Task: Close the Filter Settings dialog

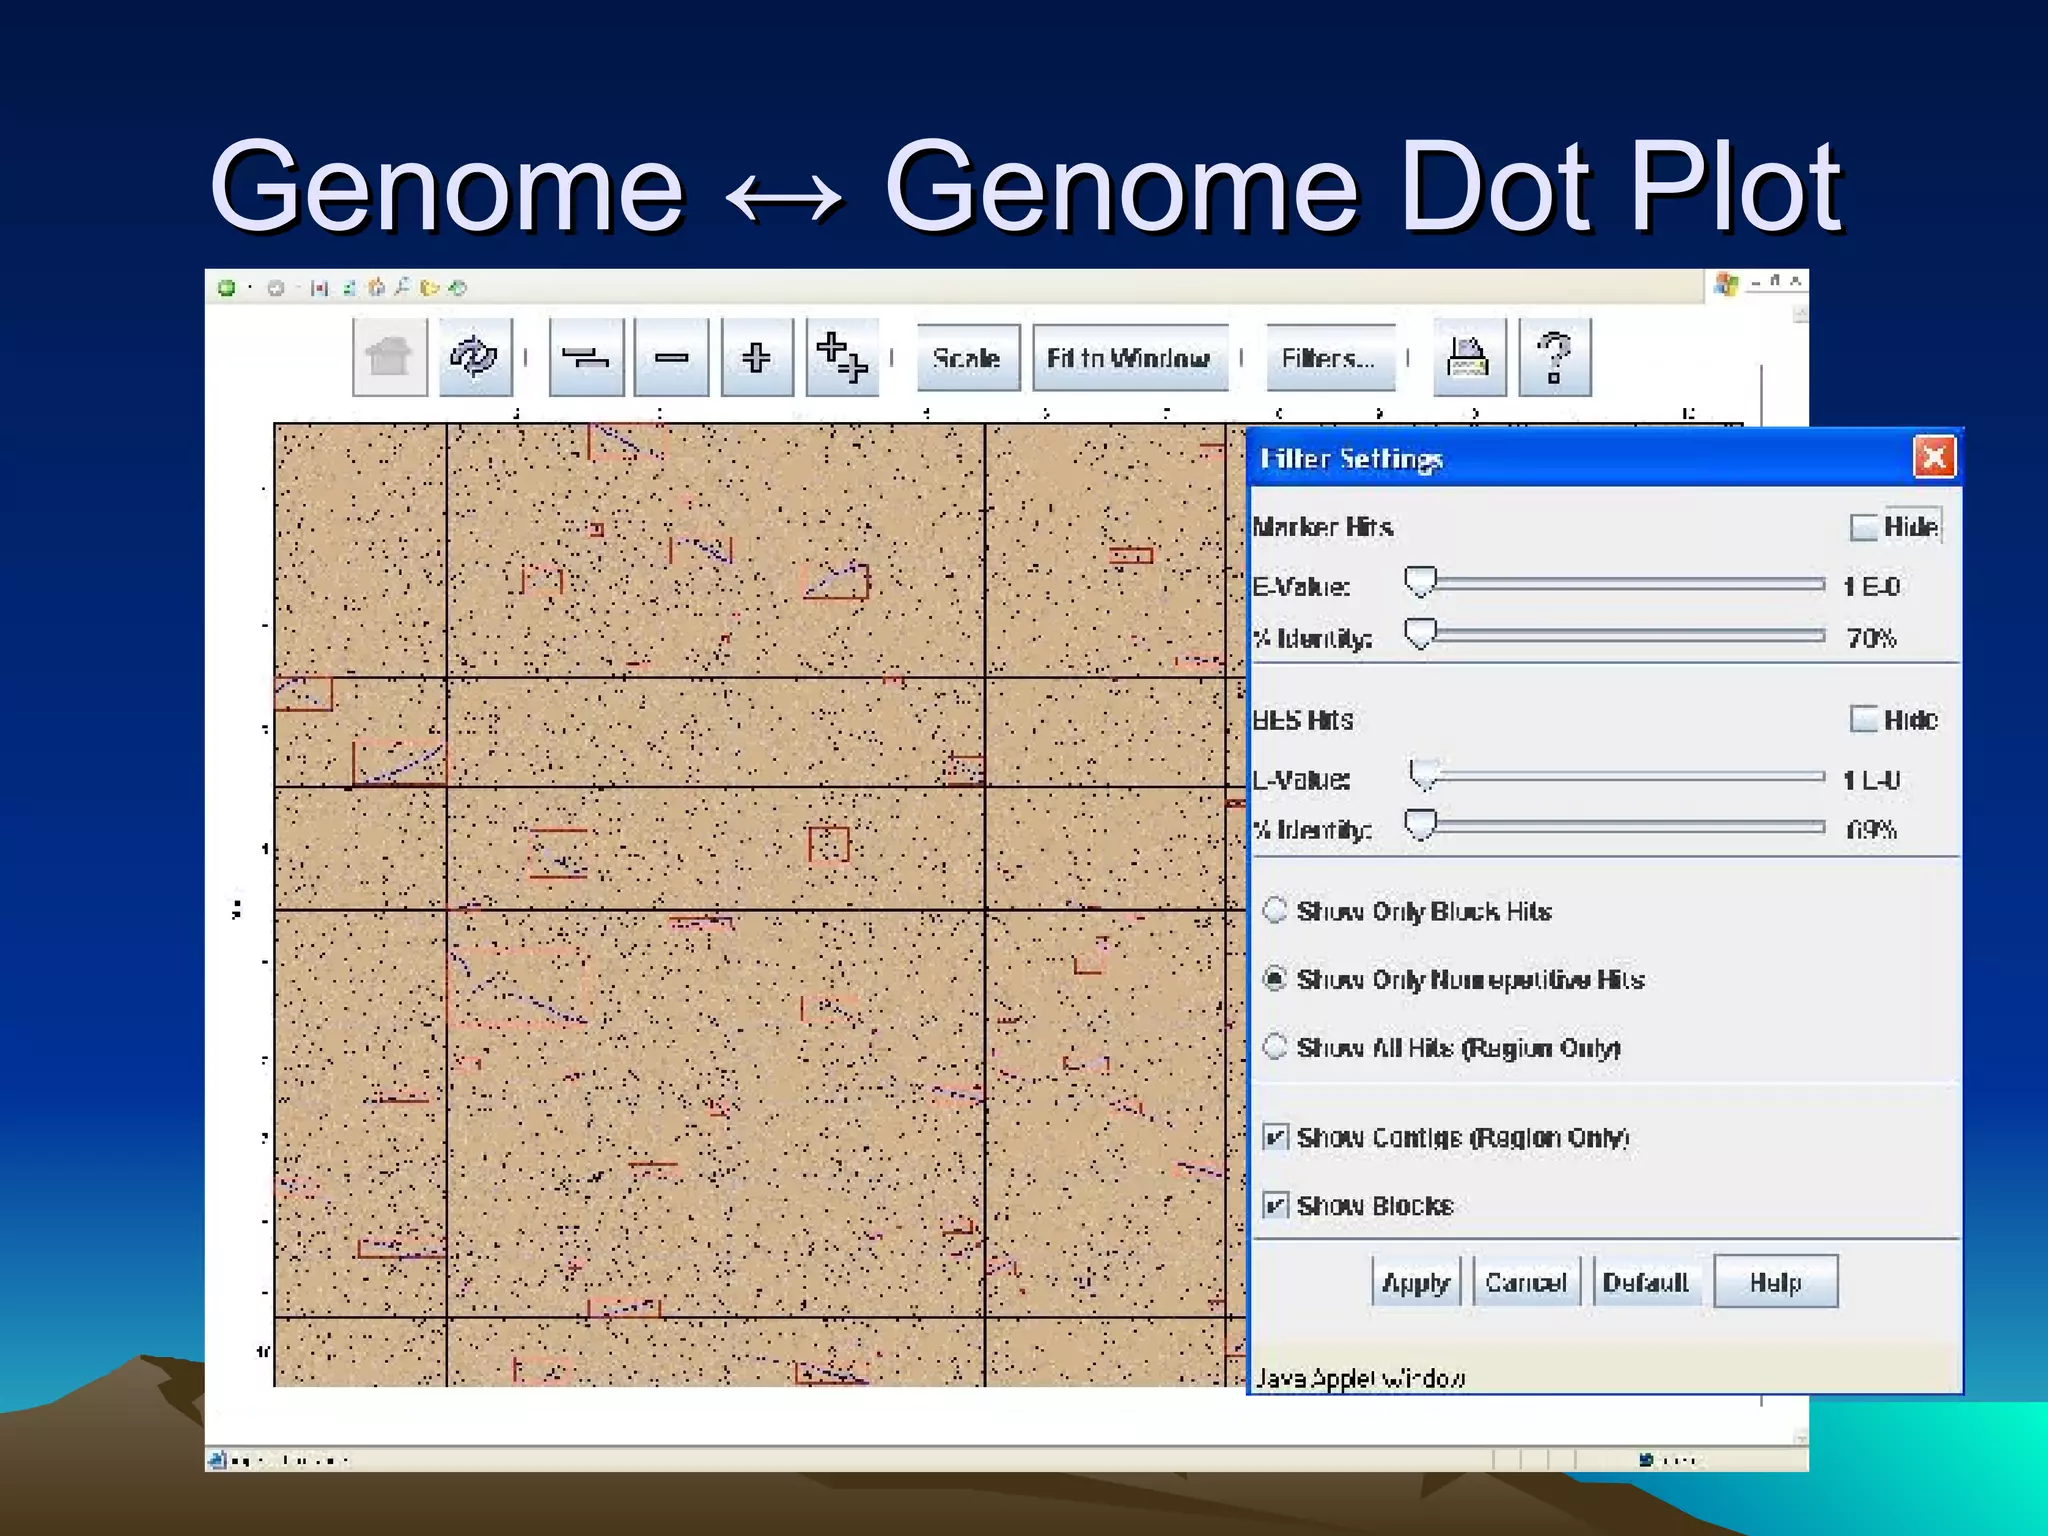Action: 1934,458
